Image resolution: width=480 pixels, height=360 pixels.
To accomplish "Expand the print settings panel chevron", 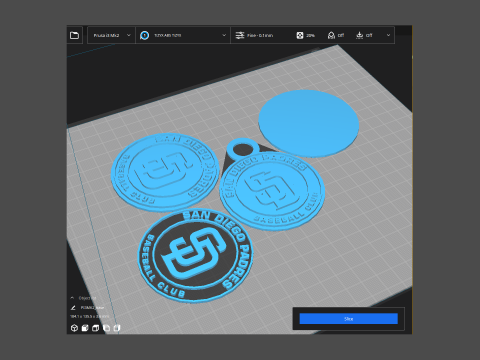I will pyautogui.click(x=388, y=35).
